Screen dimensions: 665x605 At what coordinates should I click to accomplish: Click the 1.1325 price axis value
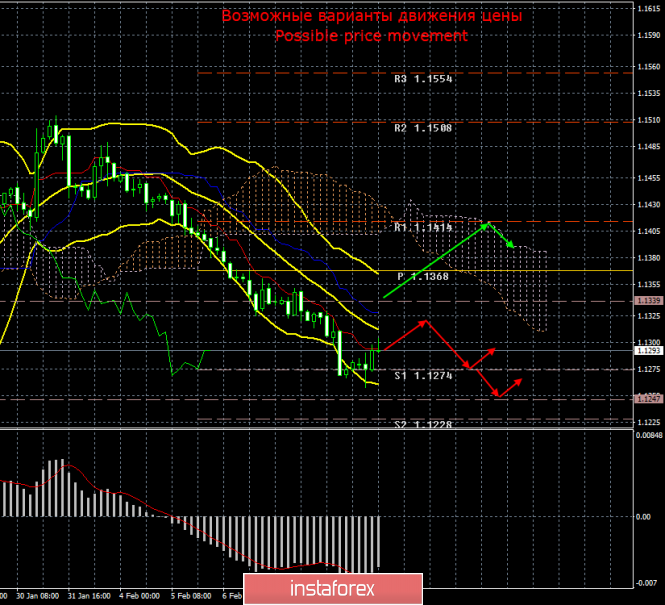pyautogui.click(x=649, y=316)
